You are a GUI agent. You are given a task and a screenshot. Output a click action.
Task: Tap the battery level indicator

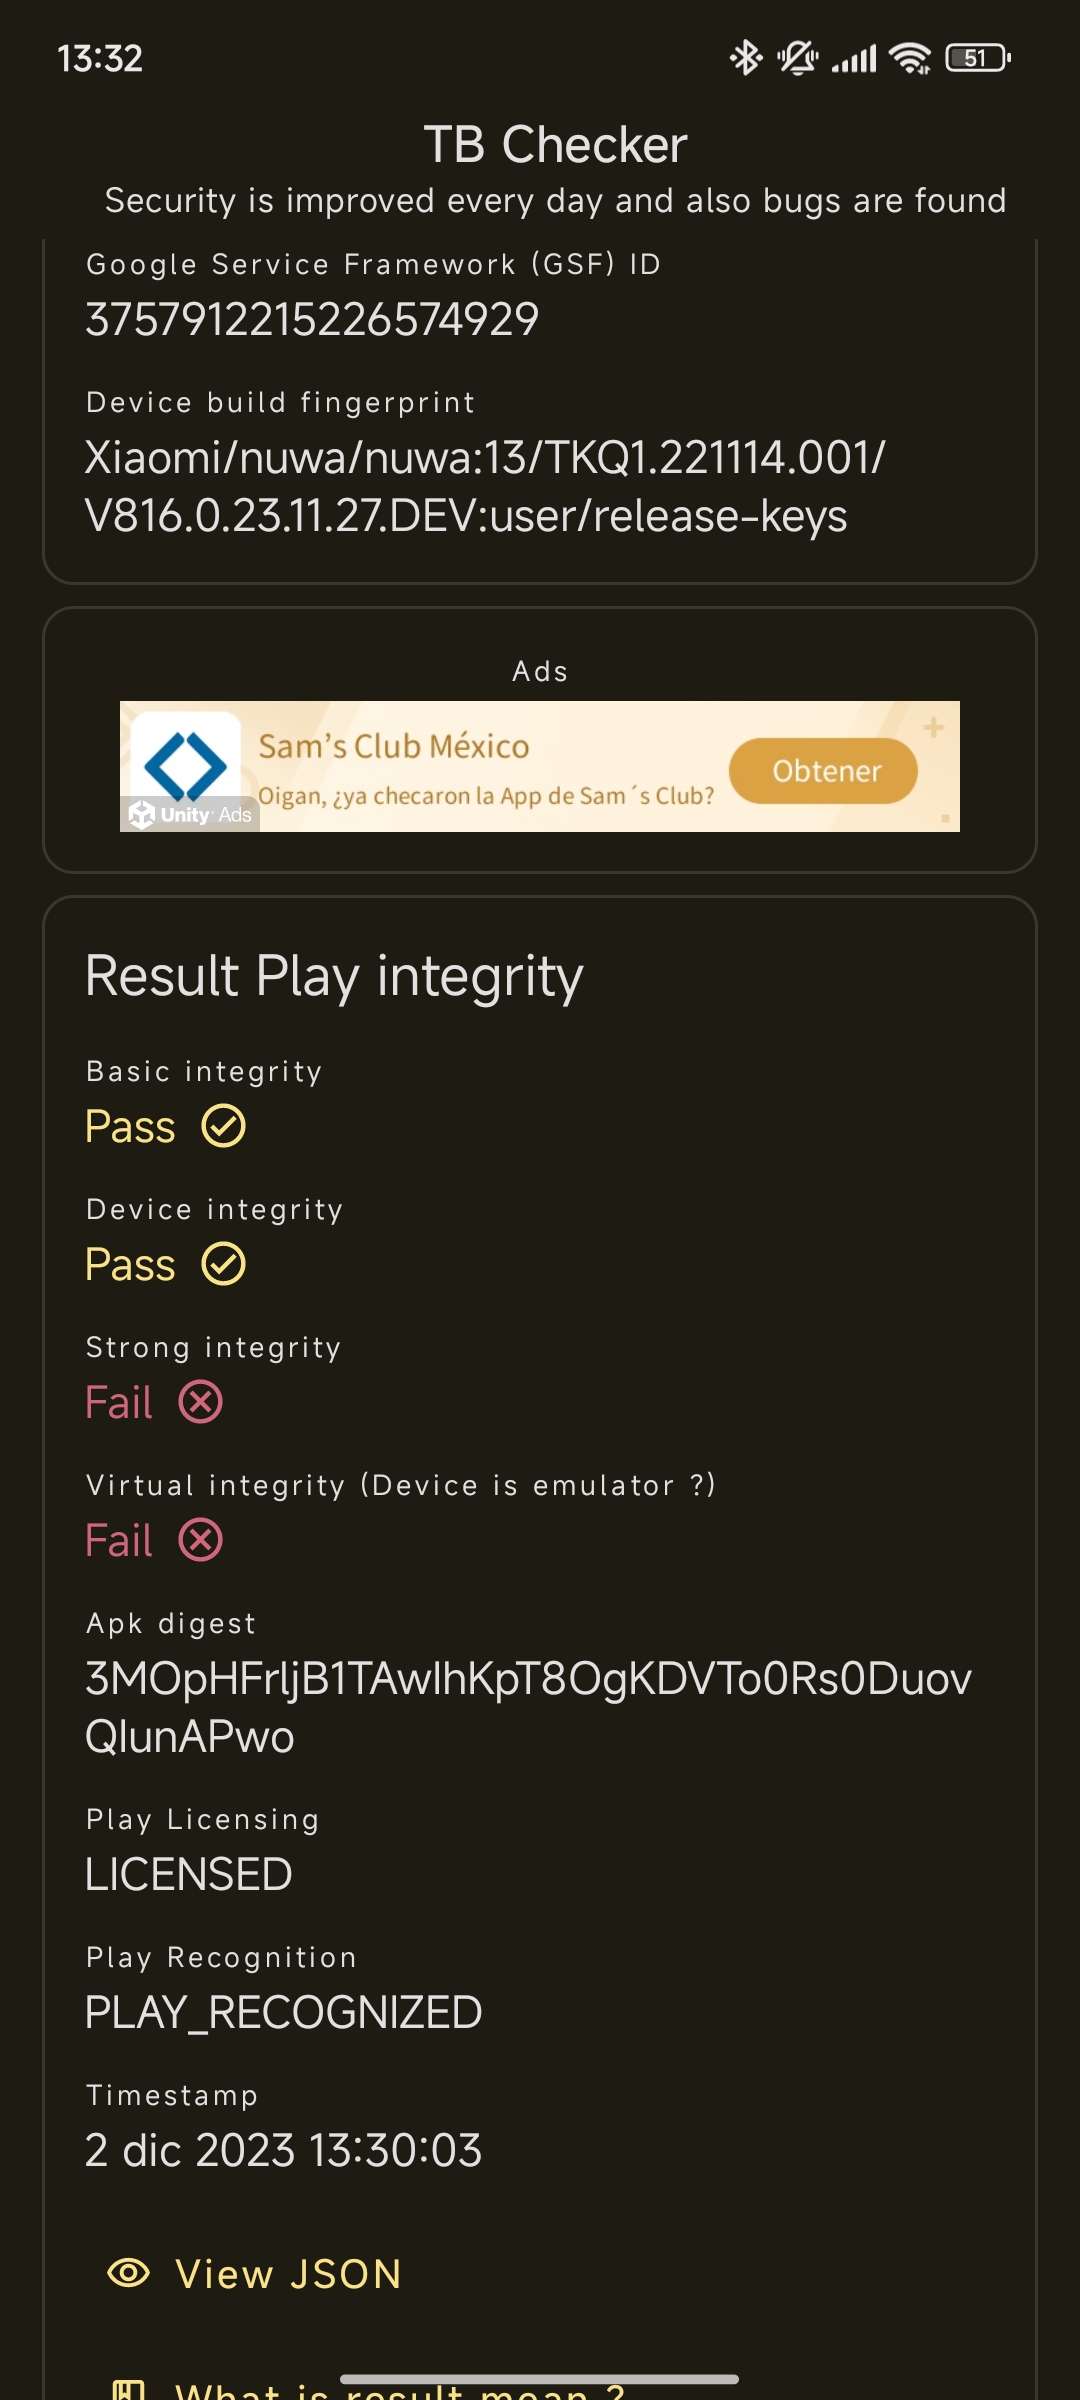tap(978, 58)
